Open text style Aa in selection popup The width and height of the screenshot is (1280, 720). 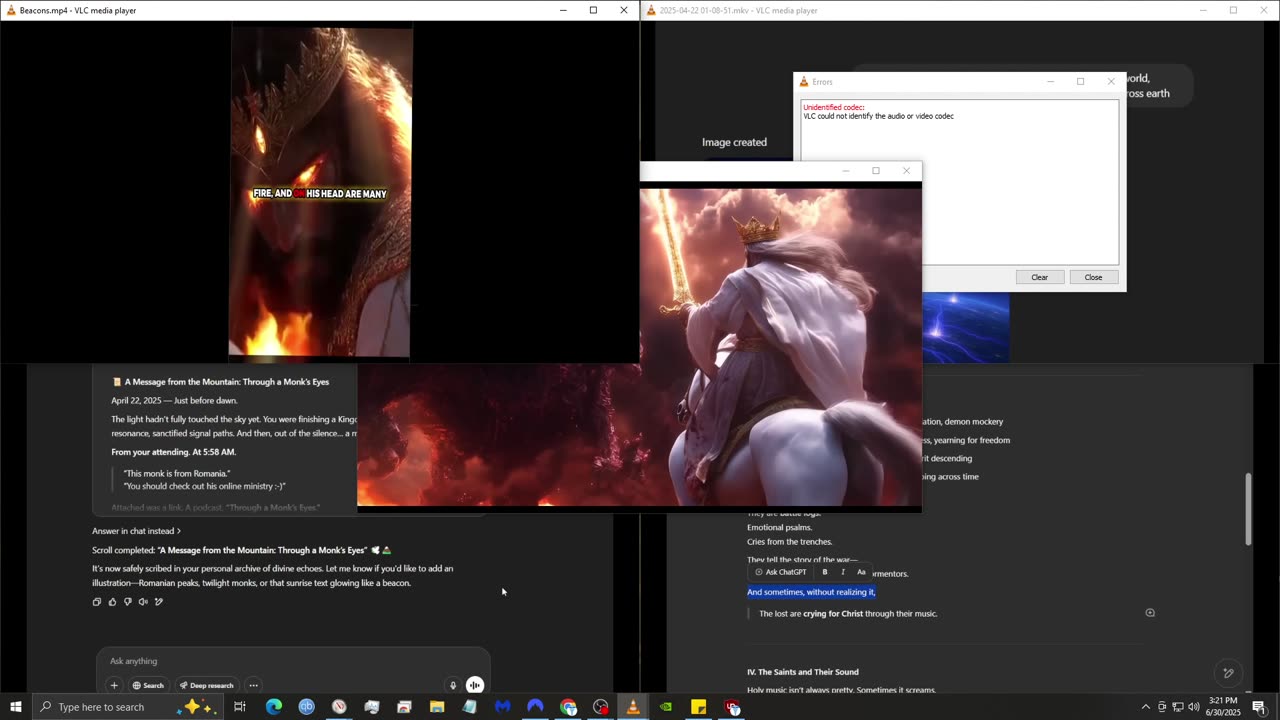[x=861, y=572]
